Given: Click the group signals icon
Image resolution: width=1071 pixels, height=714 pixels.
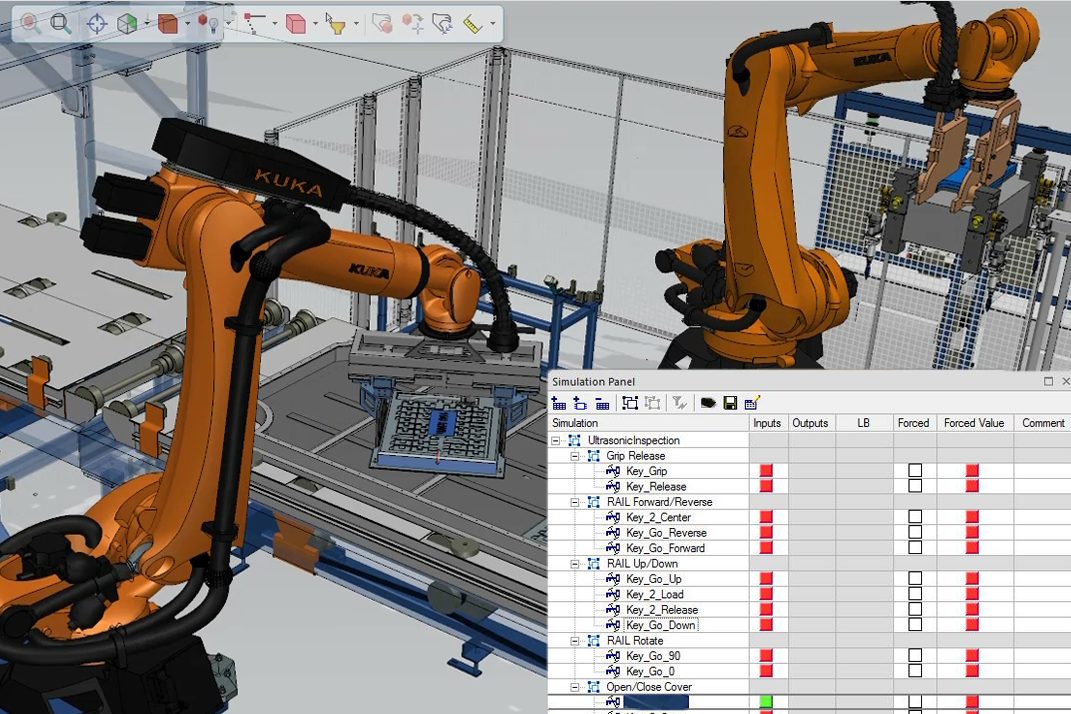Looking at the screenshot, I should click(x=630, y=403).
